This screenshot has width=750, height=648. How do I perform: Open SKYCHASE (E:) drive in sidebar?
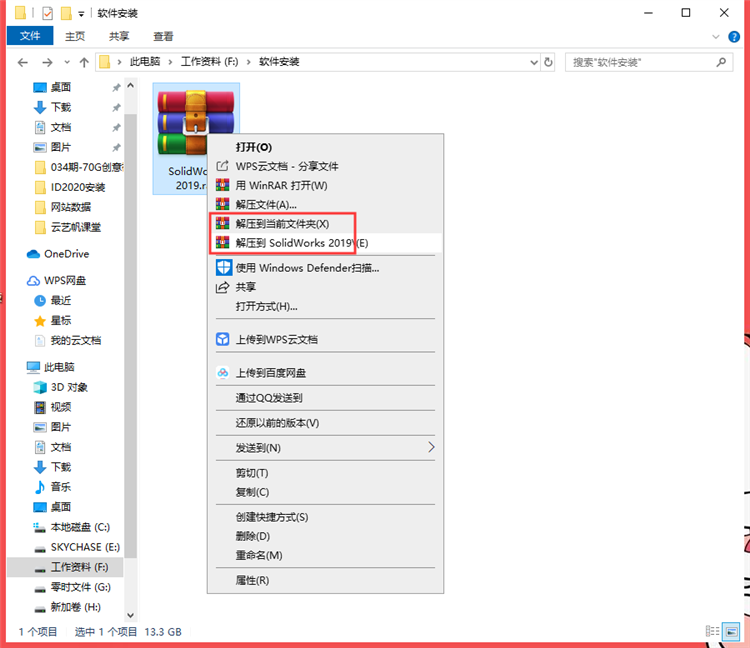coord(79,547)
